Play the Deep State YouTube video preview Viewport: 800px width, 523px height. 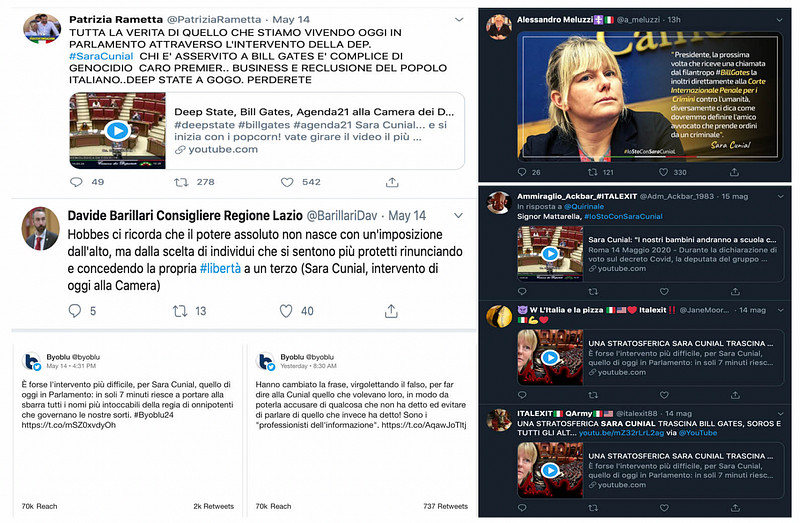click(117, 131)
